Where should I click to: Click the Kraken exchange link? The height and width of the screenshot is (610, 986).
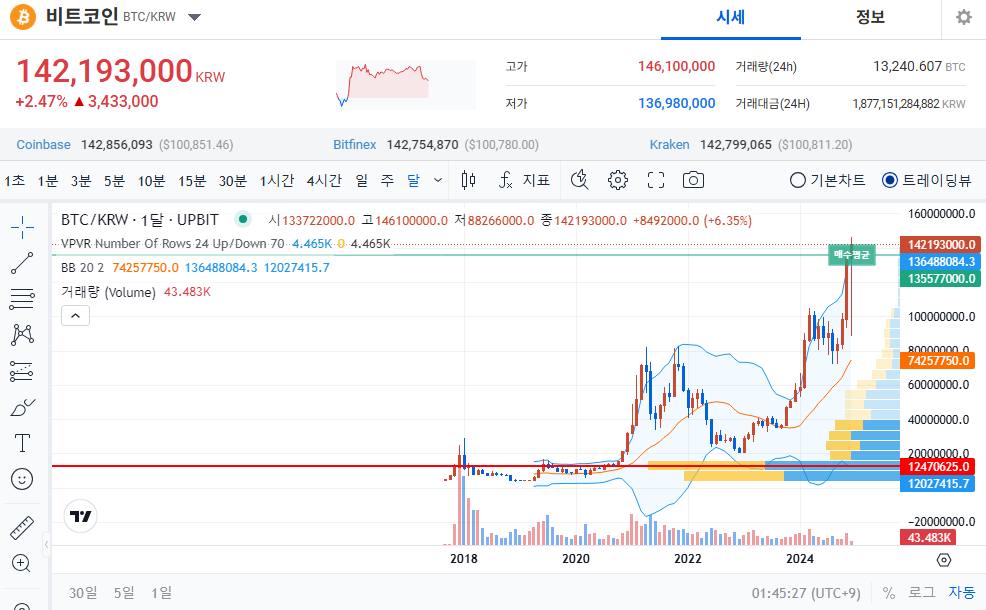click(670, 145)
